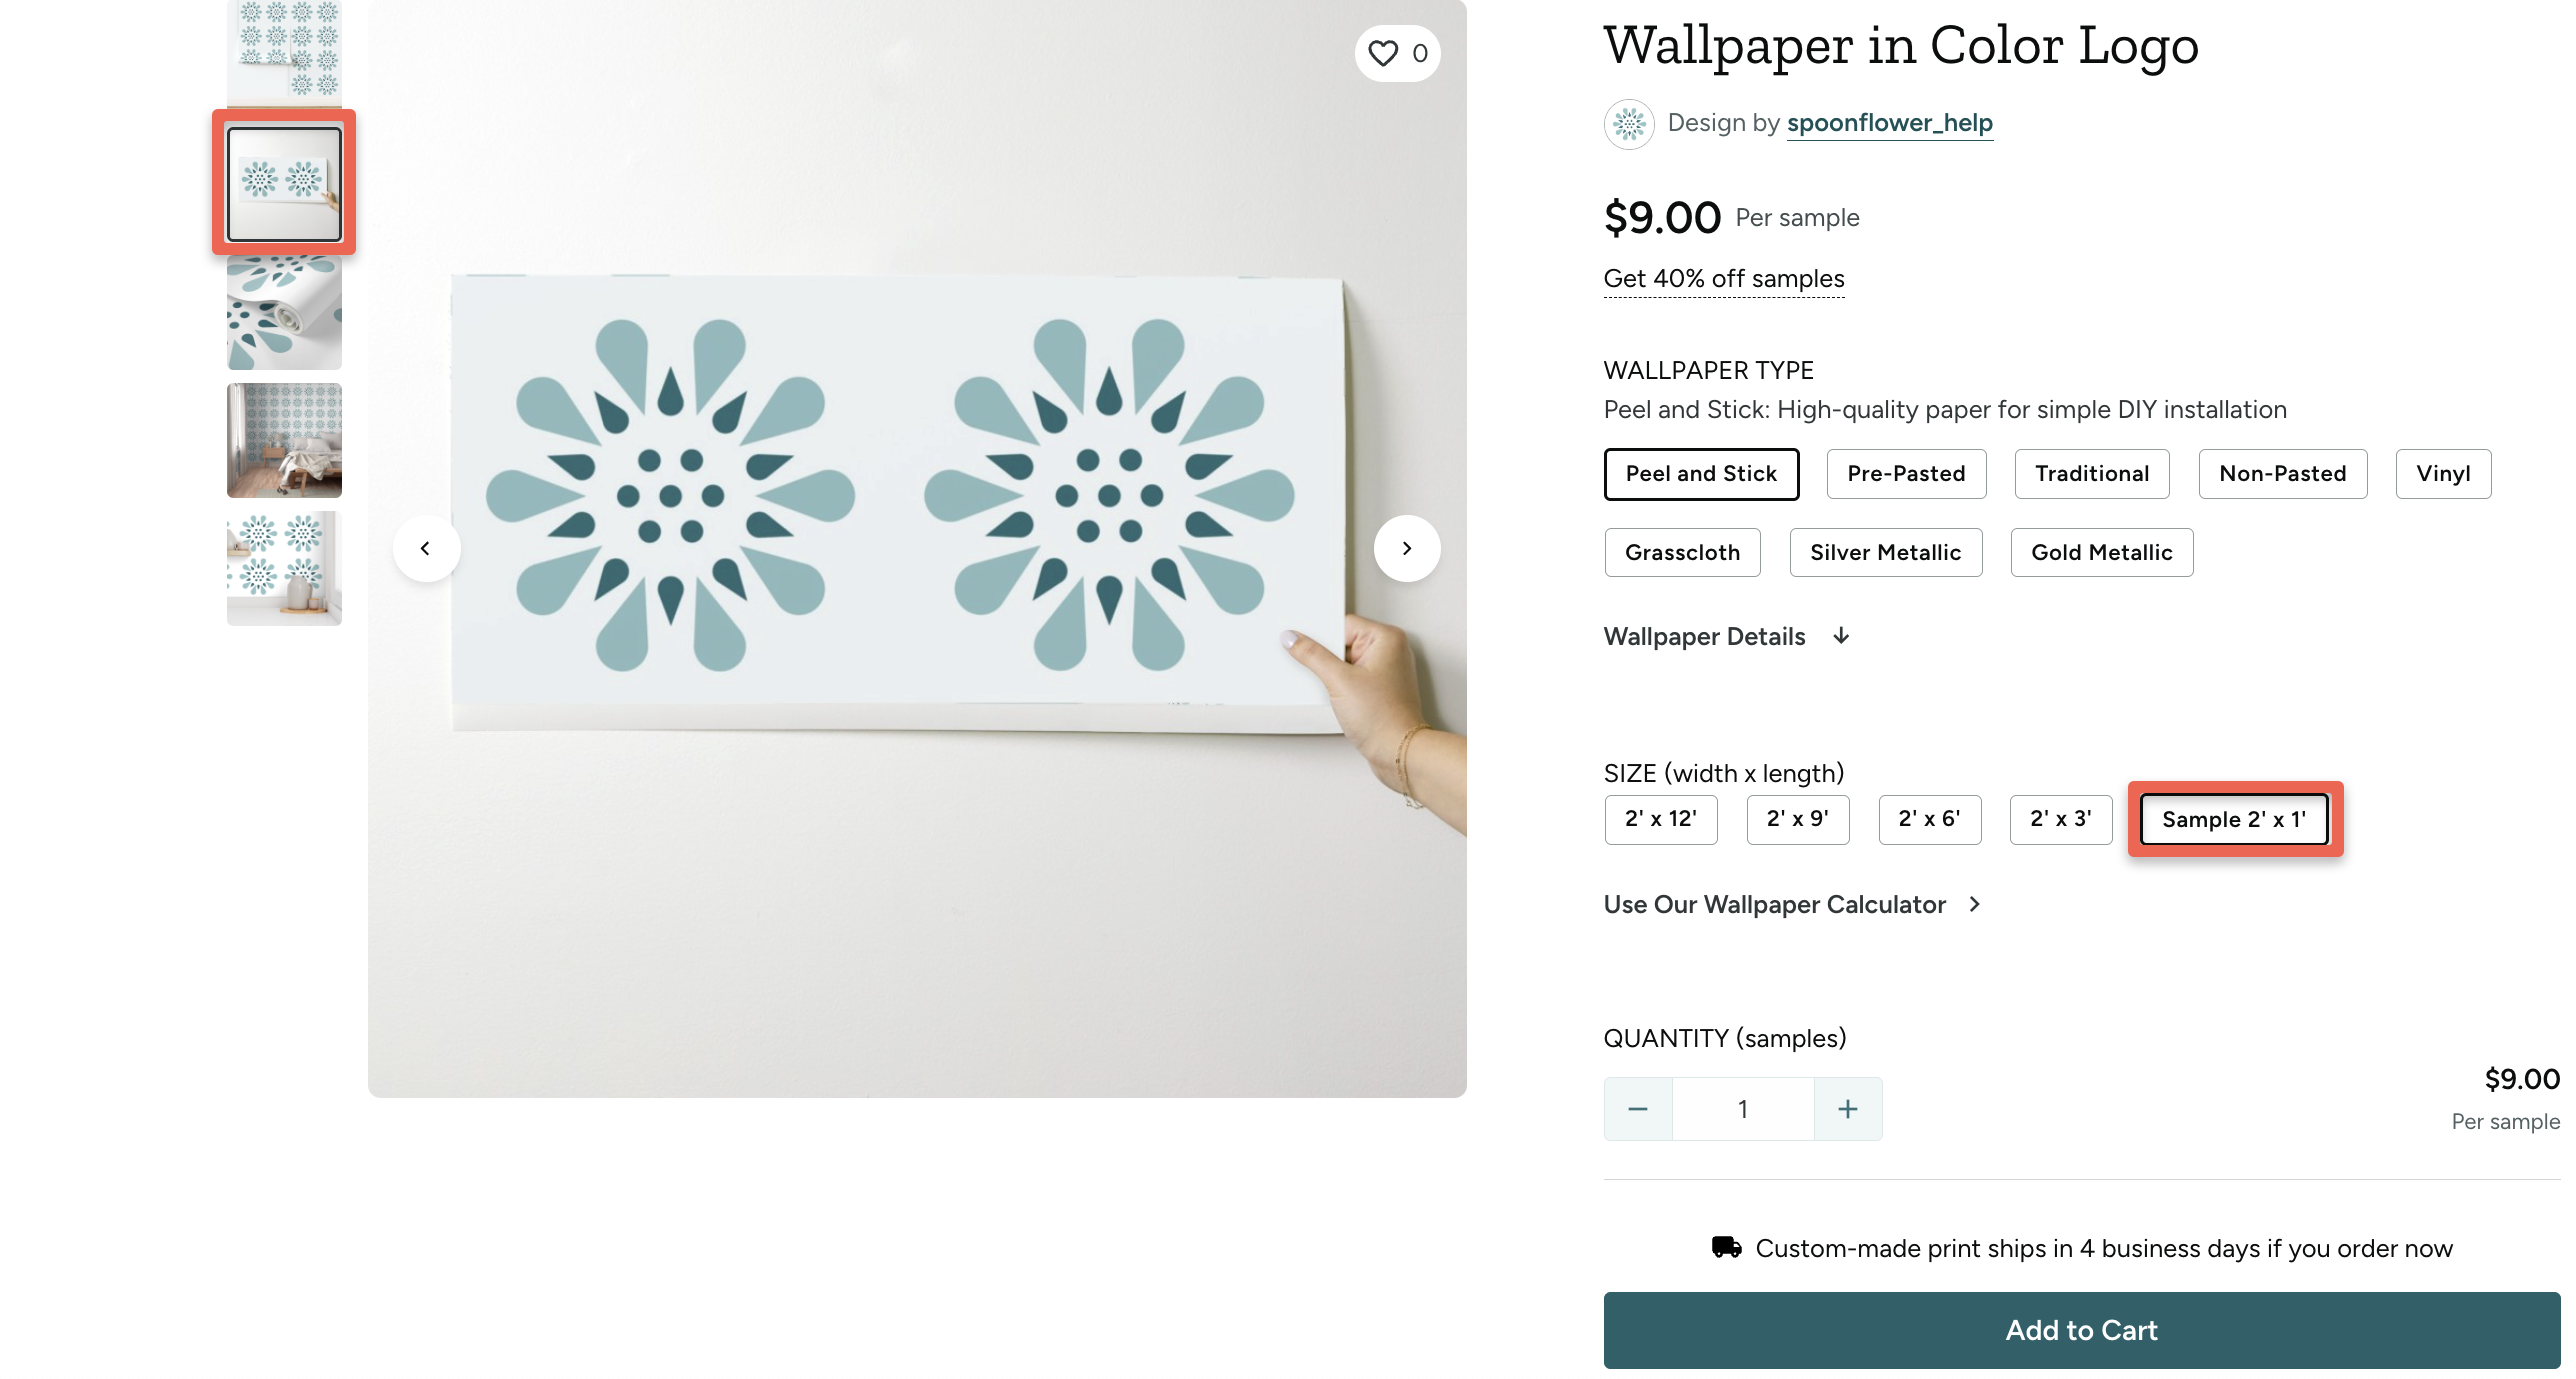Switch size to Sample 2' x 1'
Viewport: 2576px width, 1379px height.
2235,819
